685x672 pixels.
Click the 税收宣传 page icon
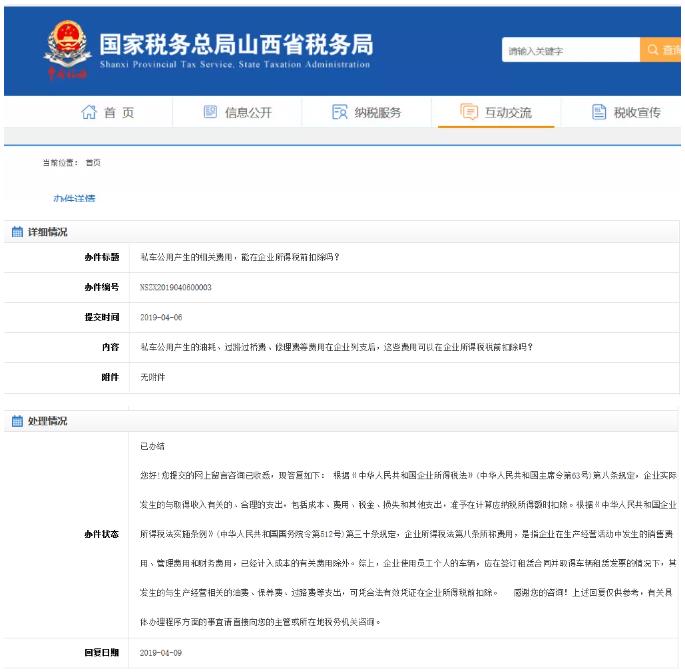point(599,112)
